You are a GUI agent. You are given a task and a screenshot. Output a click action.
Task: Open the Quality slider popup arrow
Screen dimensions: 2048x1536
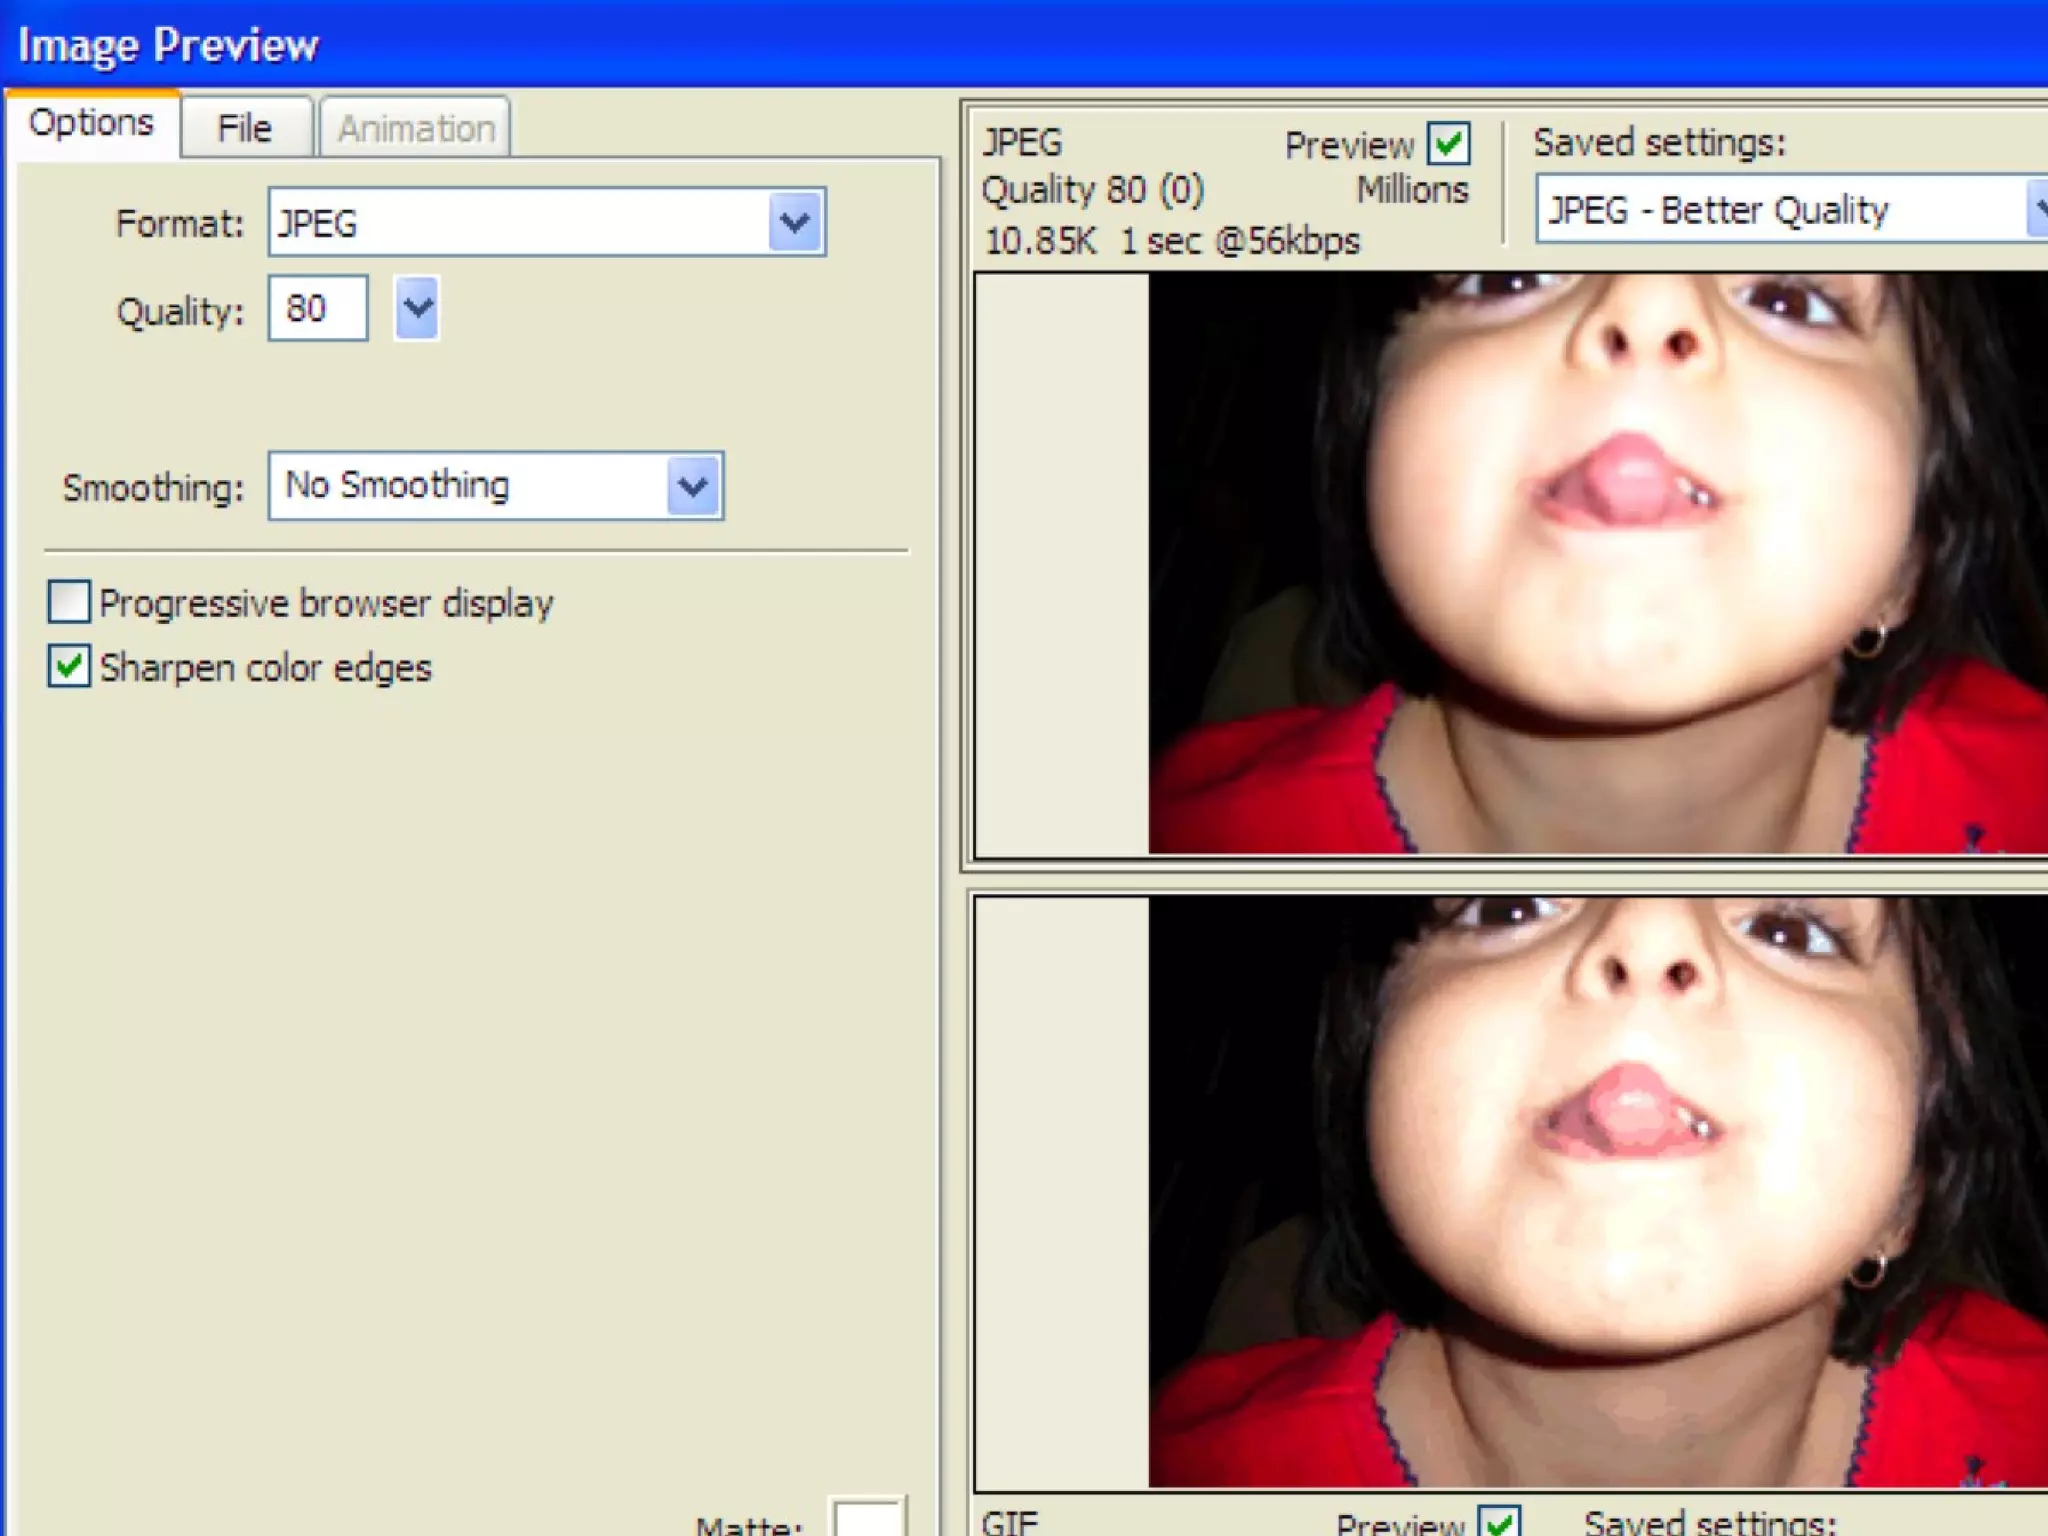pos(417,309)
